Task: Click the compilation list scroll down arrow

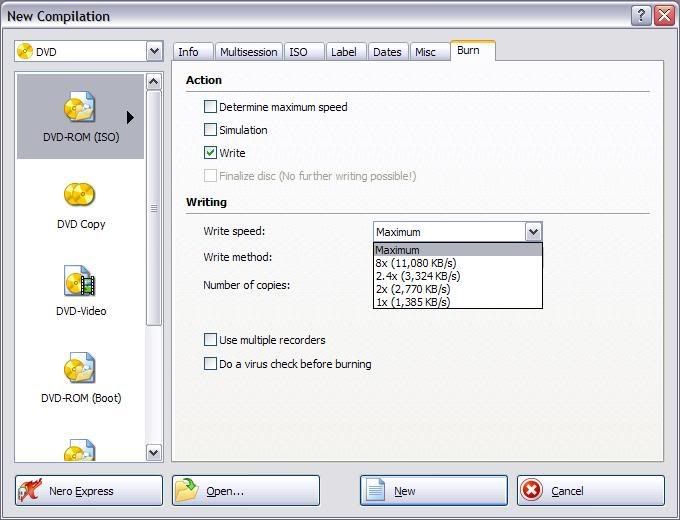Action: (154, 453)
